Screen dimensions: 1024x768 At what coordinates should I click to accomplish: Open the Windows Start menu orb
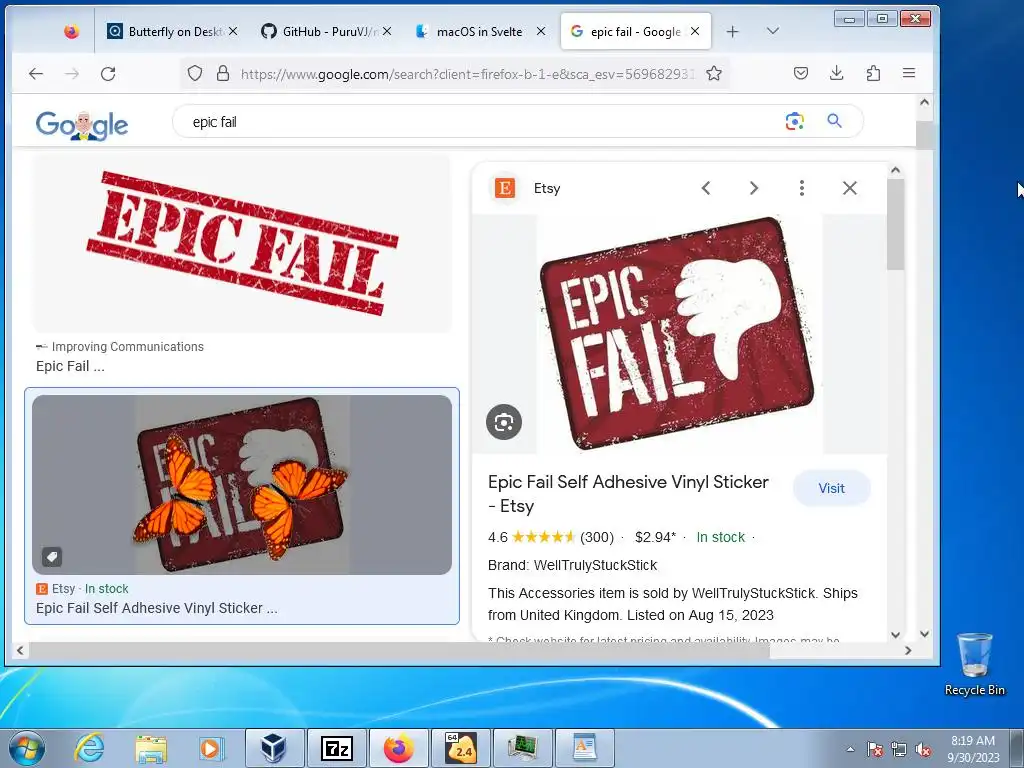click(x=27, y=748)
